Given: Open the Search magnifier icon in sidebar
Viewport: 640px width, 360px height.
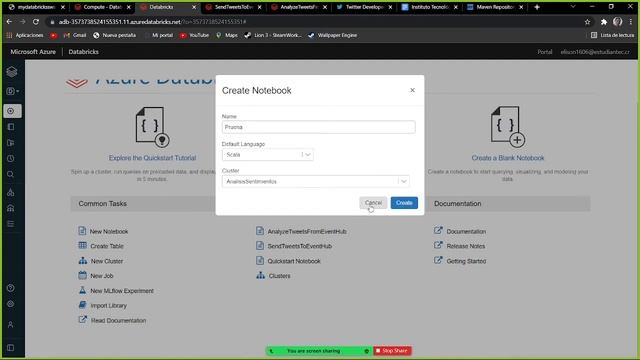Looking at the screenshot, I should coord(11,175).
